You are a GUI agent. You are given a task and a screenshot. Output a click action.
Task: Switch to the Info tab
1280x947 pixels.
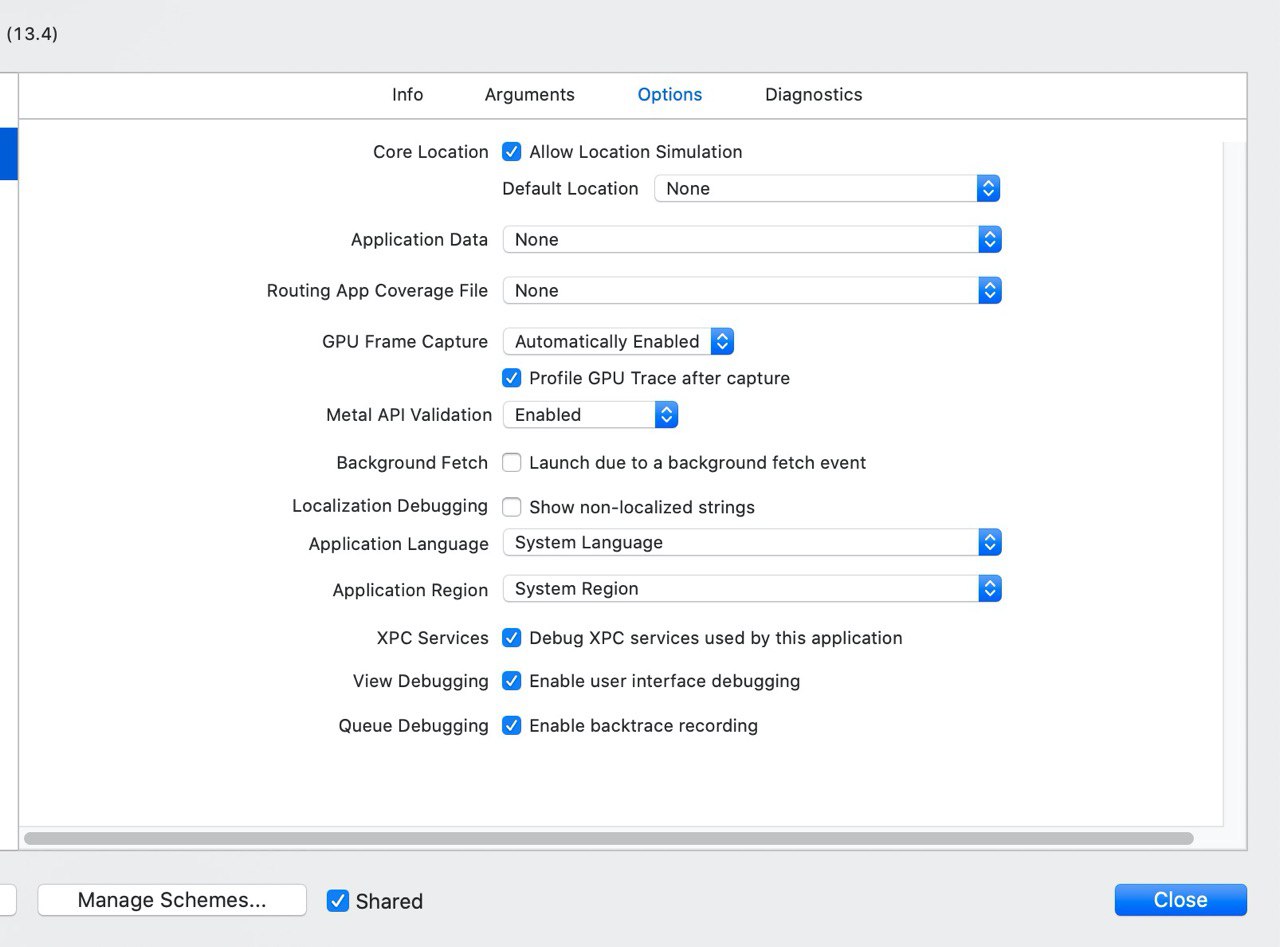point(407,95)
